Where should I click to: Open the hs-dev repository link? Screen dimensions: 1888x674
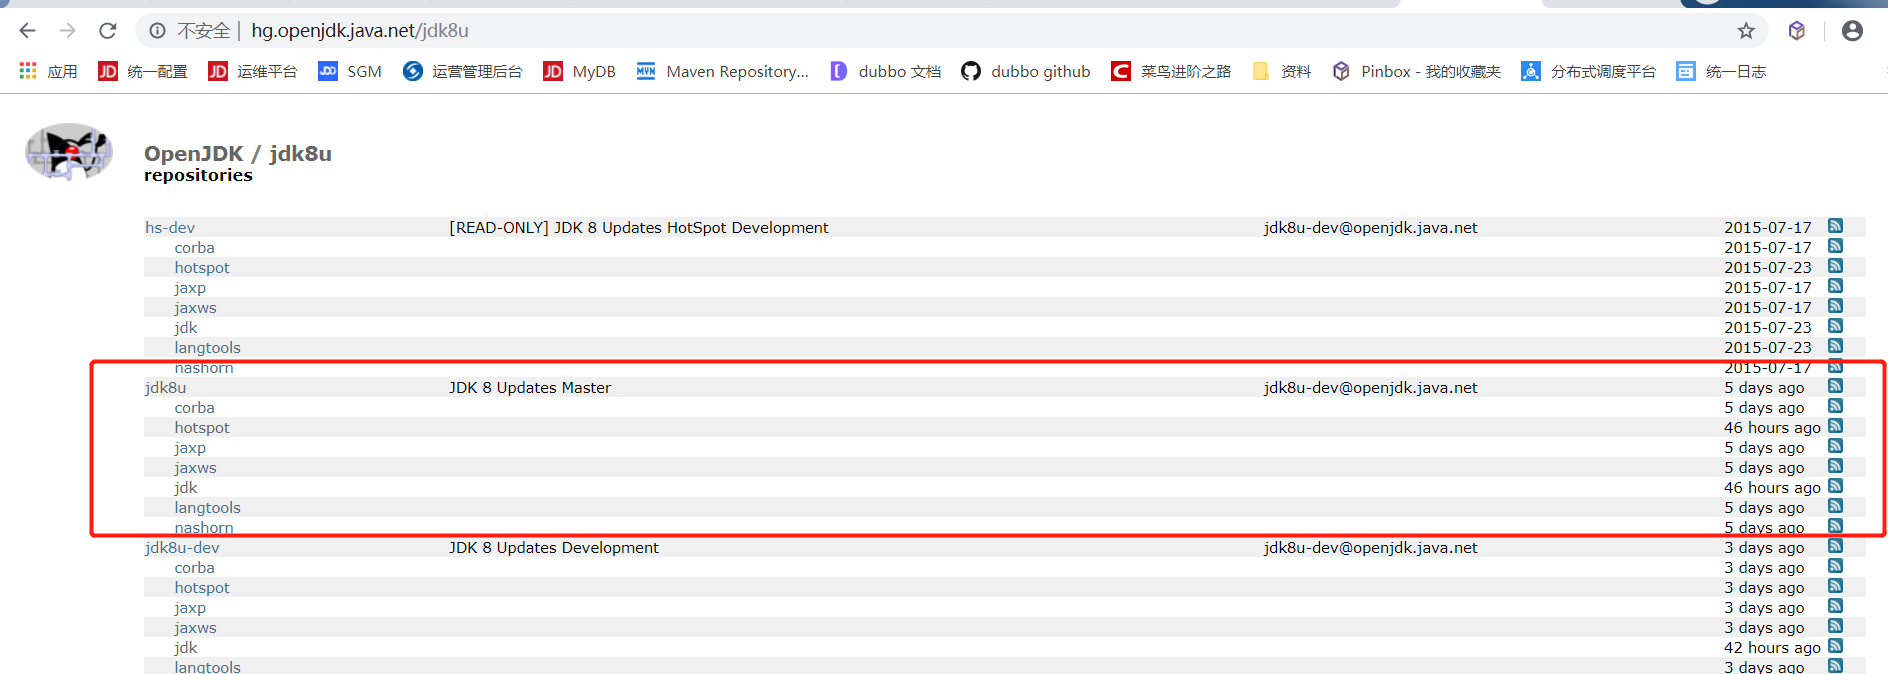[x=170, y=228]
